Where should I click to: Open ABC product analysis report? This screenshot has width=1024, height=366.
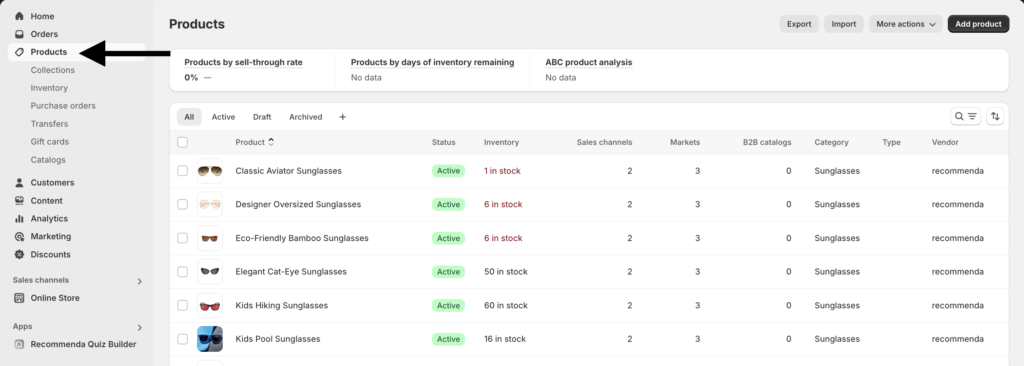click(x=589, y=63)
